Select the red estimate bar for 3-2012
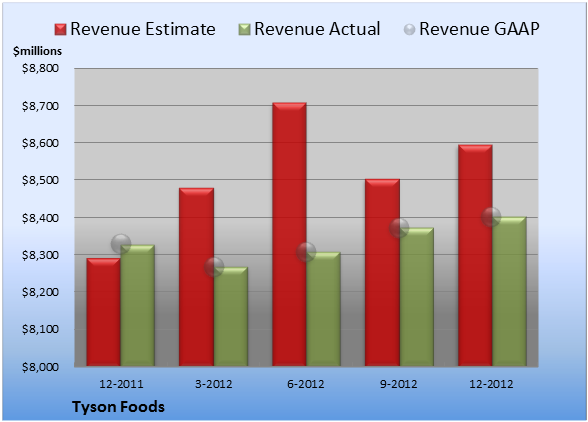This screenshot has width=588, height=422. (196, 277)
